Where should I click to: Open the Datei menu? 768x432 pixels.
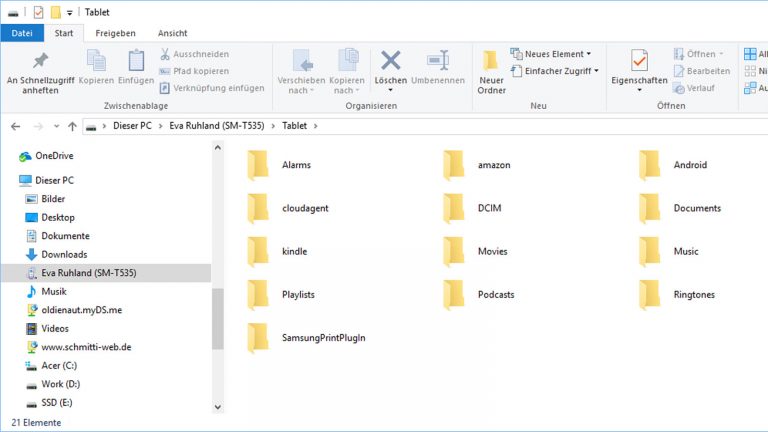22,33
